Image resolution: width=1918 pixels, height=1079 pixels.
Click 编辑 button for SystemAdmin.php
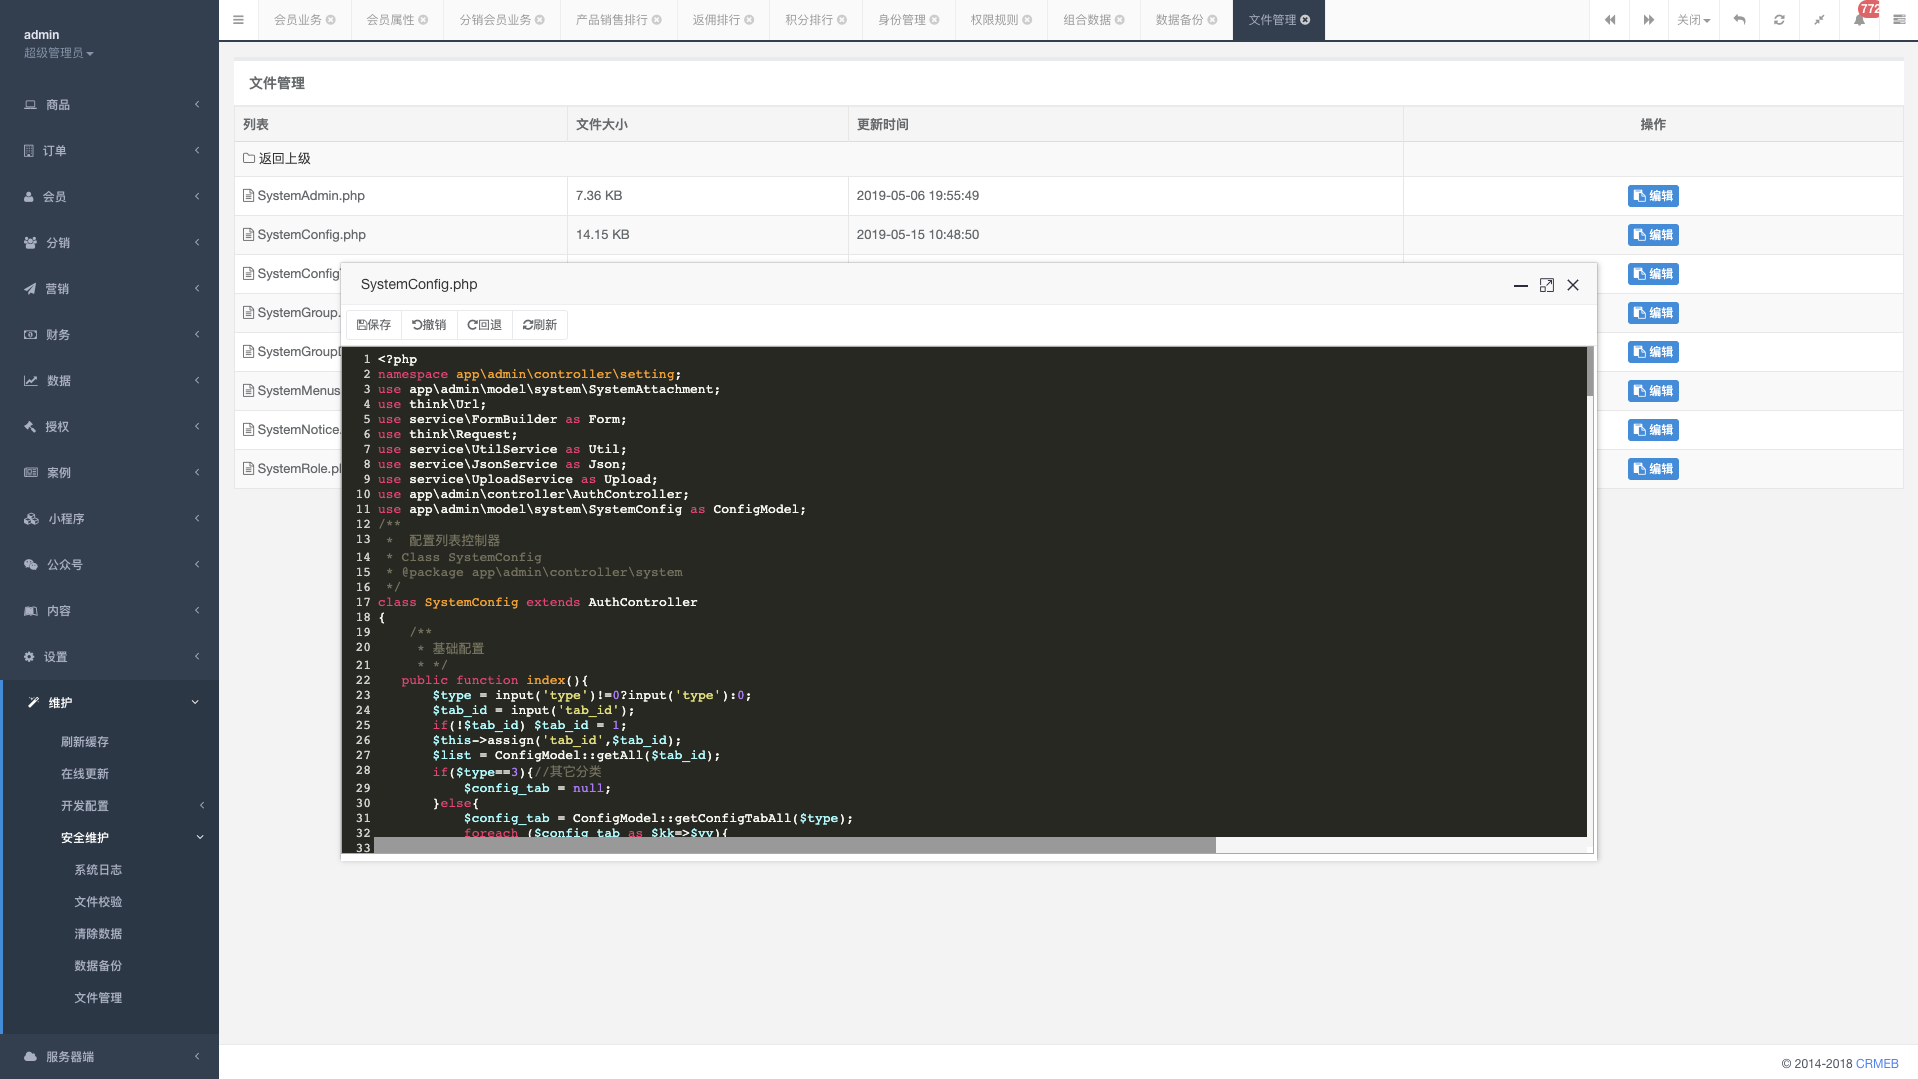(x=1652, y=196)
